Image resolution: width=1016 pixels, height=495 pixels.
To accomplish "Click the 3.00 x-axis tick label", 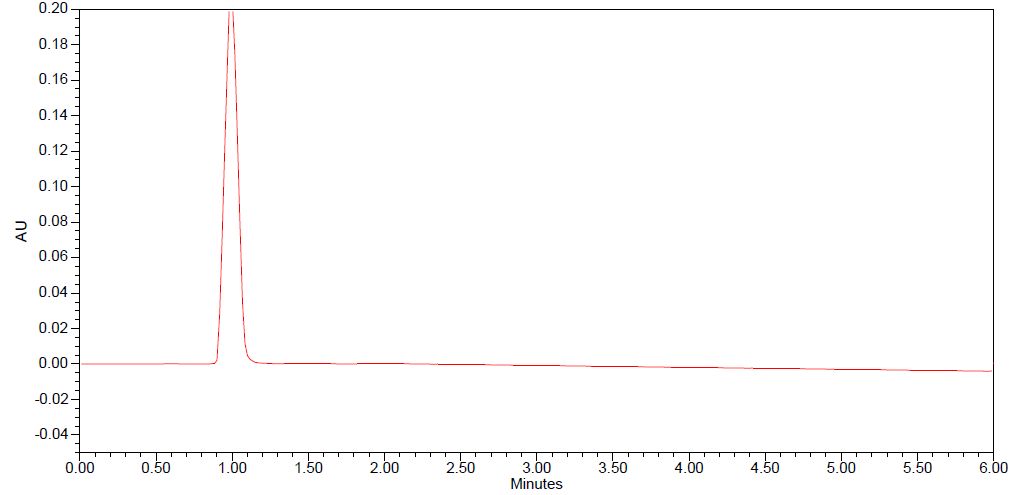I will tap(536, 468).
